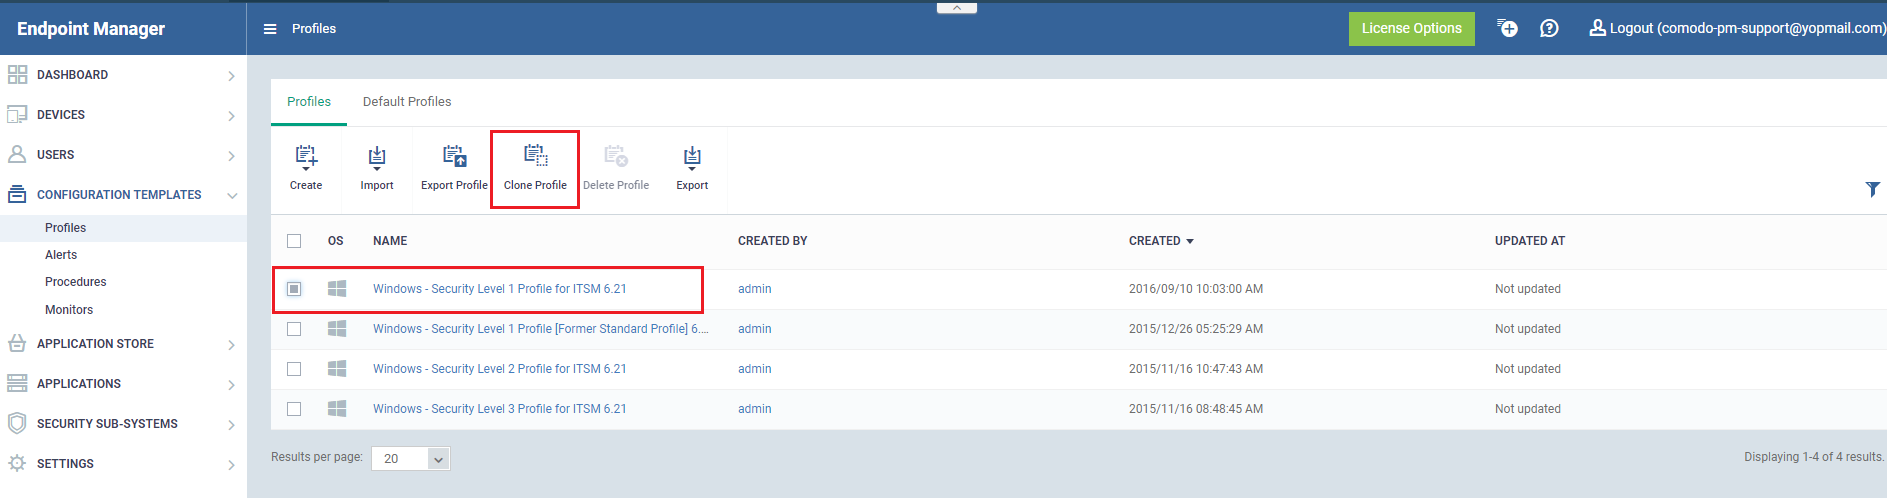Click the License Options button
The width and height of the screenshot is (1887, 498).
point(1411,28)
